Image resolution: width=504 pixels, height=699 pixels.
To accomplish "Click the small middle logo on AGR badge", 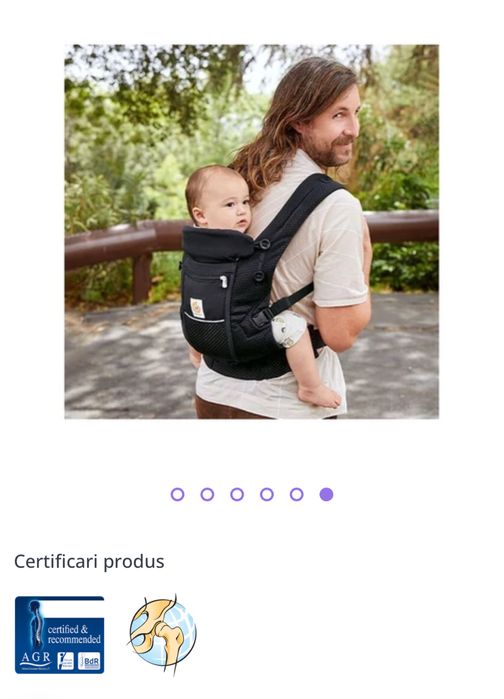I will click(x=66, y=661).
